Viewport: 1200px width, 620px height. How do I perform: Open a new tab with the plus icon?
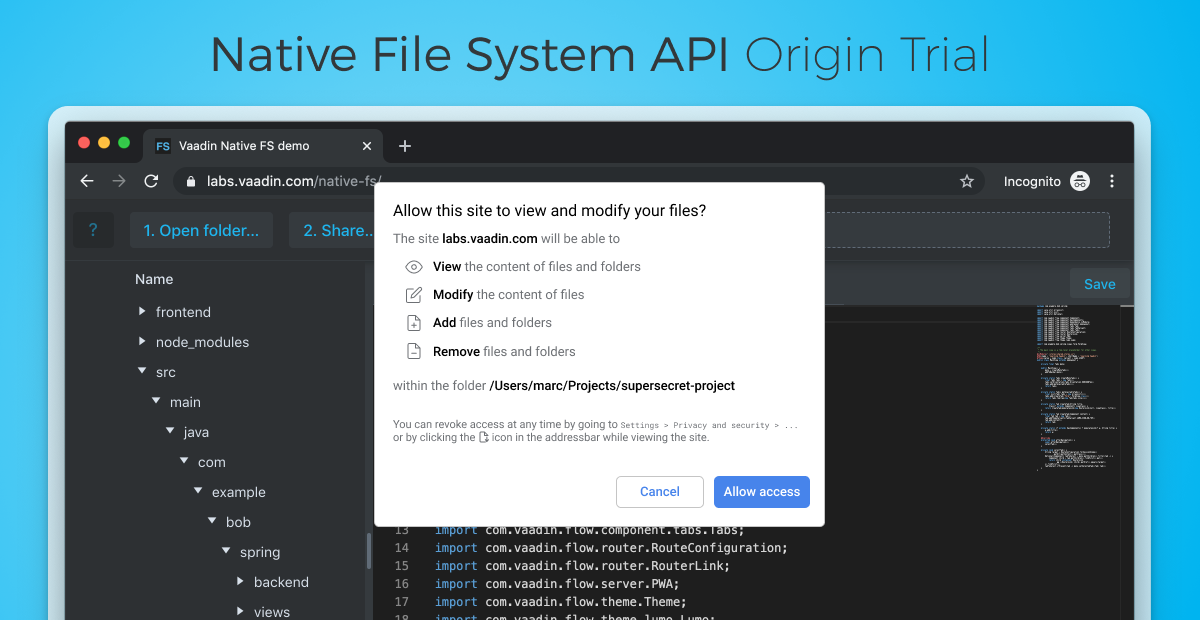pyautogui.click(x=404, y=146)
